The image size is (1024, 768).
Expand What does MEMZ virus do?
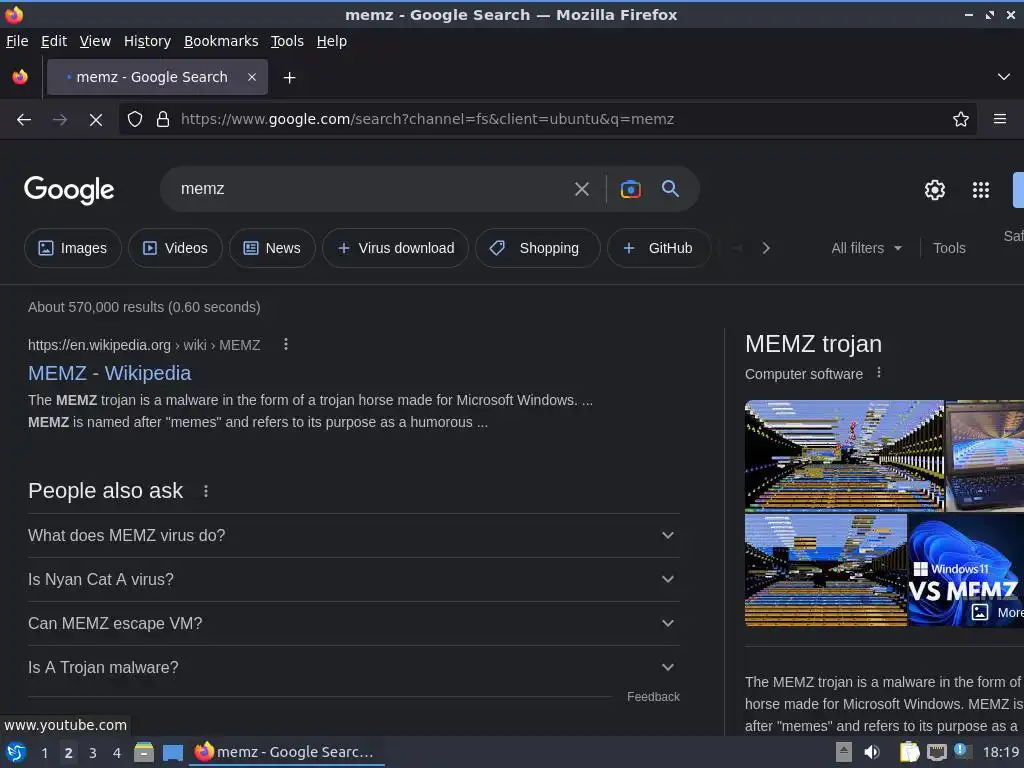coord(353,536)
